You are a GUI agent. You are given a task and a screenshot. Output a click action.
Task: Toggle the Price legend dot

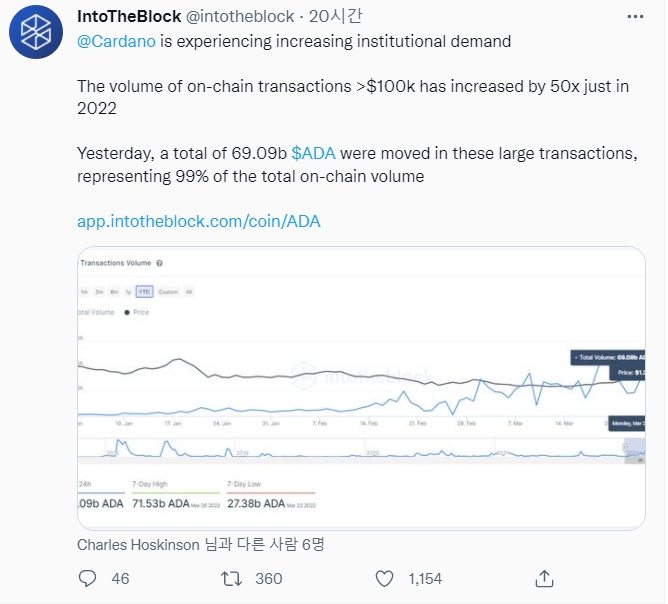point(127,312)
